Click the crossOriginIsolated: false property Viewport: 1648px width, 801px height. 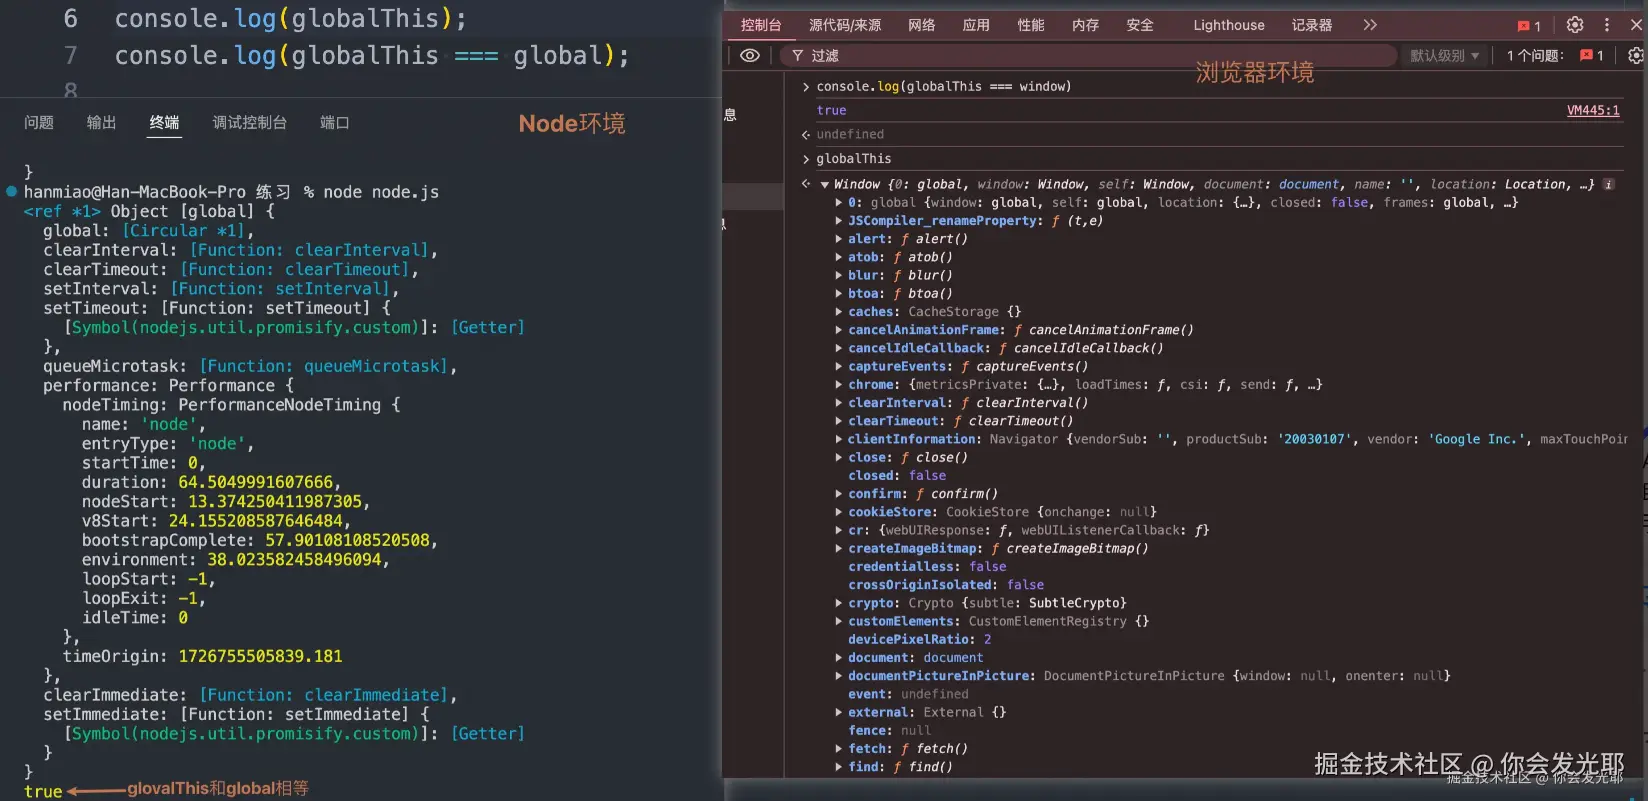pos(946,585)
